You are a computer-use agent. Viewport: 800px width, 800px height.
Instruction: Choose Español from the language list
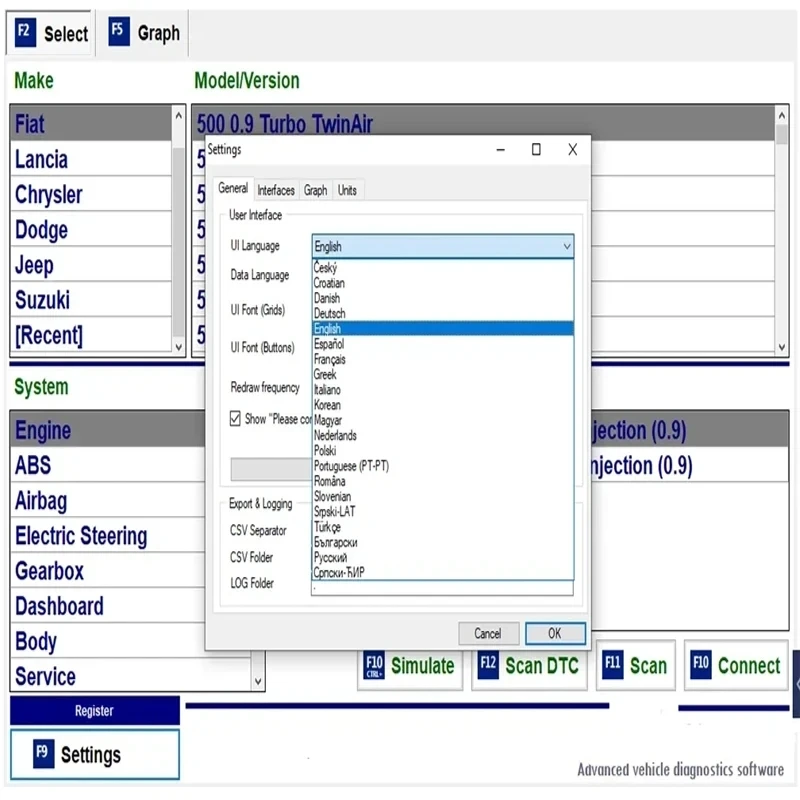click(x=442, y=344)
